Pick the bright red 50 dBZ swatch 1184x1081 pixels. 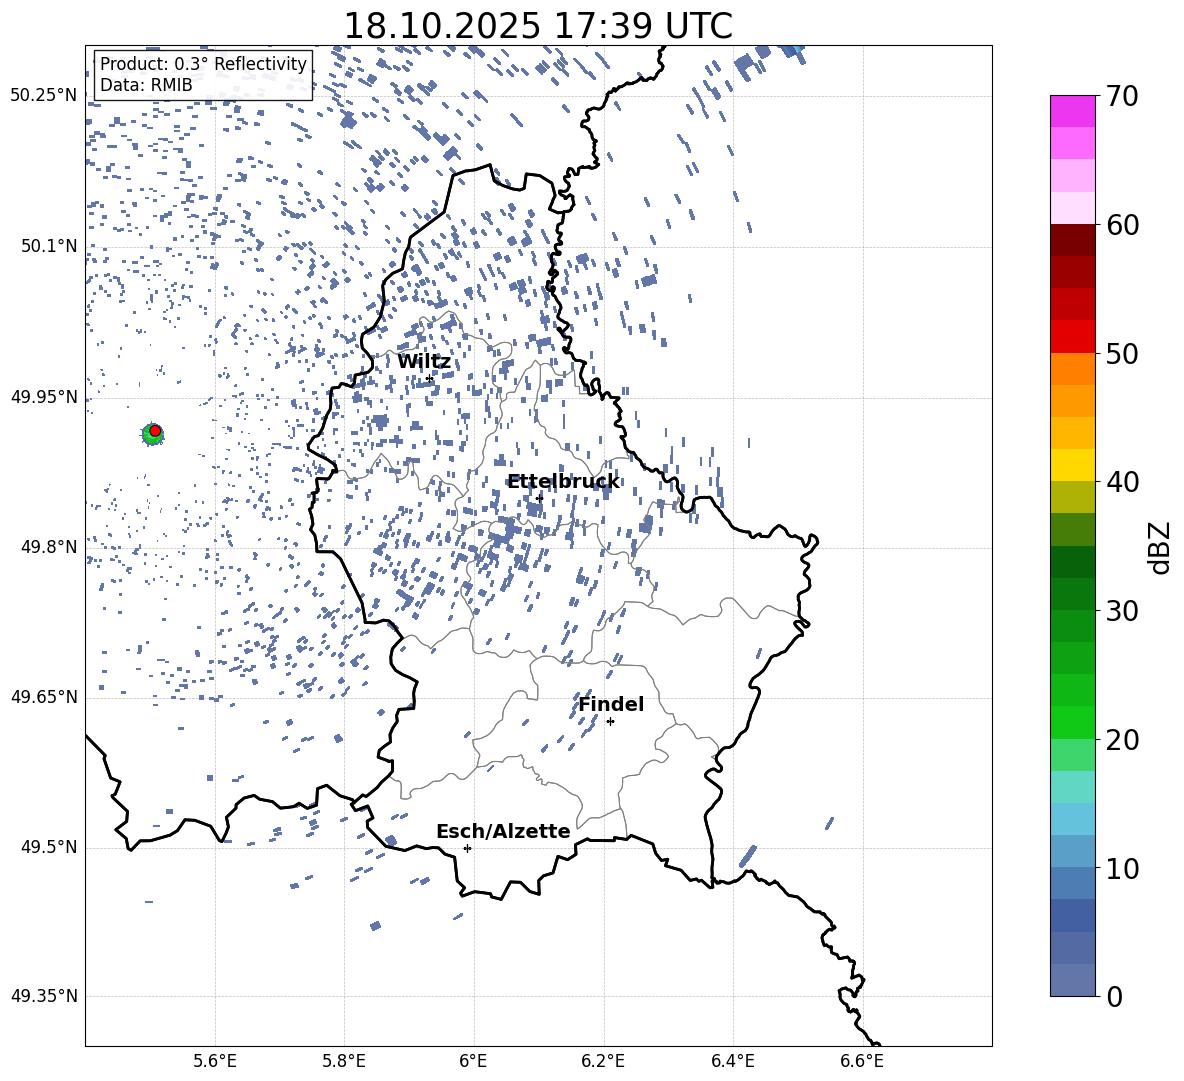(x=1073, y=337)
